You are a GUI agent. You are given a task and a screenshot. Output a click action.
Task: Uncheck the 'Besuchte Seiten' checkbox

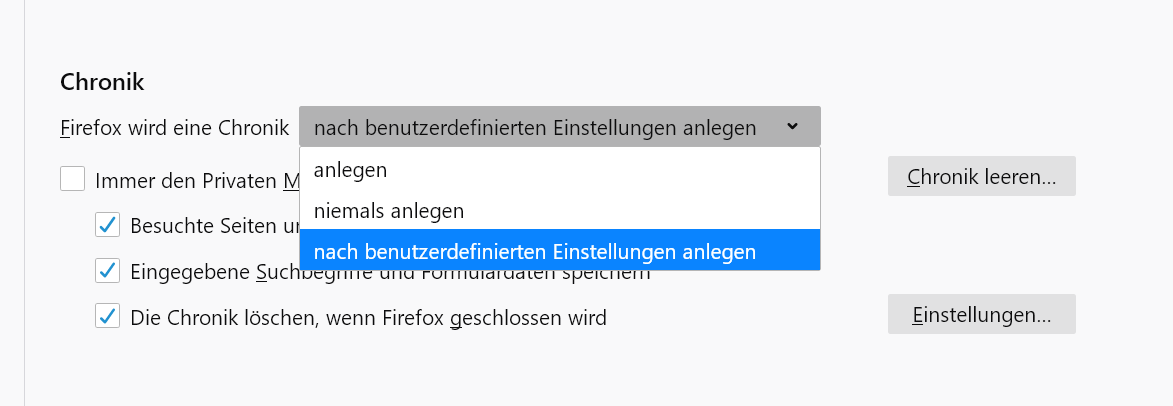(108, 225)
